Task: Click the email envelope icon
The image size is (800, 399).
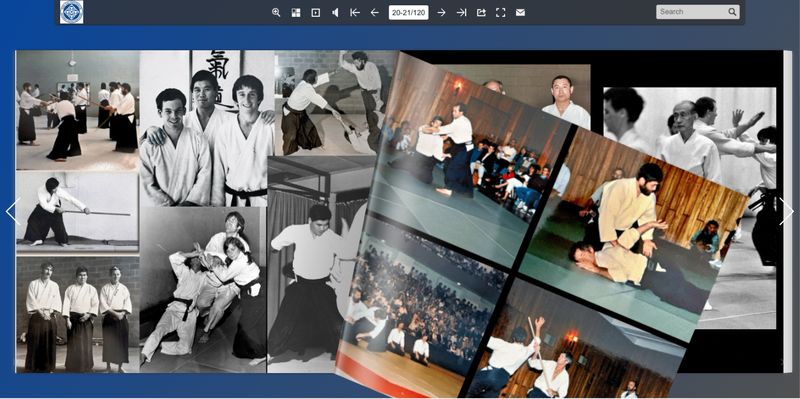Action: [520, 13]
